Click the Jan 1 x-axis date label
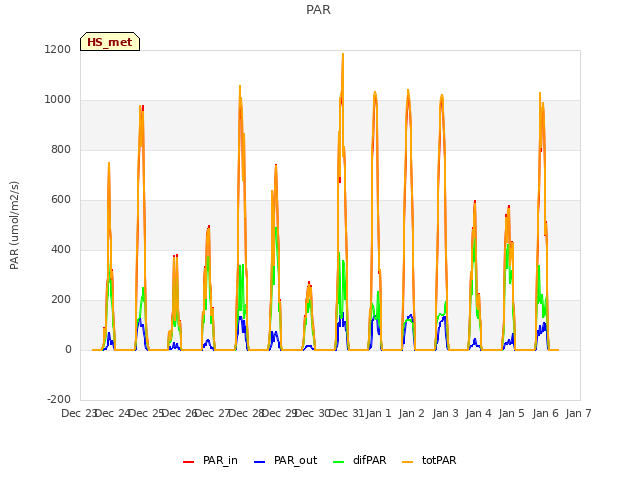The width and height of the screenshot is (640, 480). [x=378, y=413]
